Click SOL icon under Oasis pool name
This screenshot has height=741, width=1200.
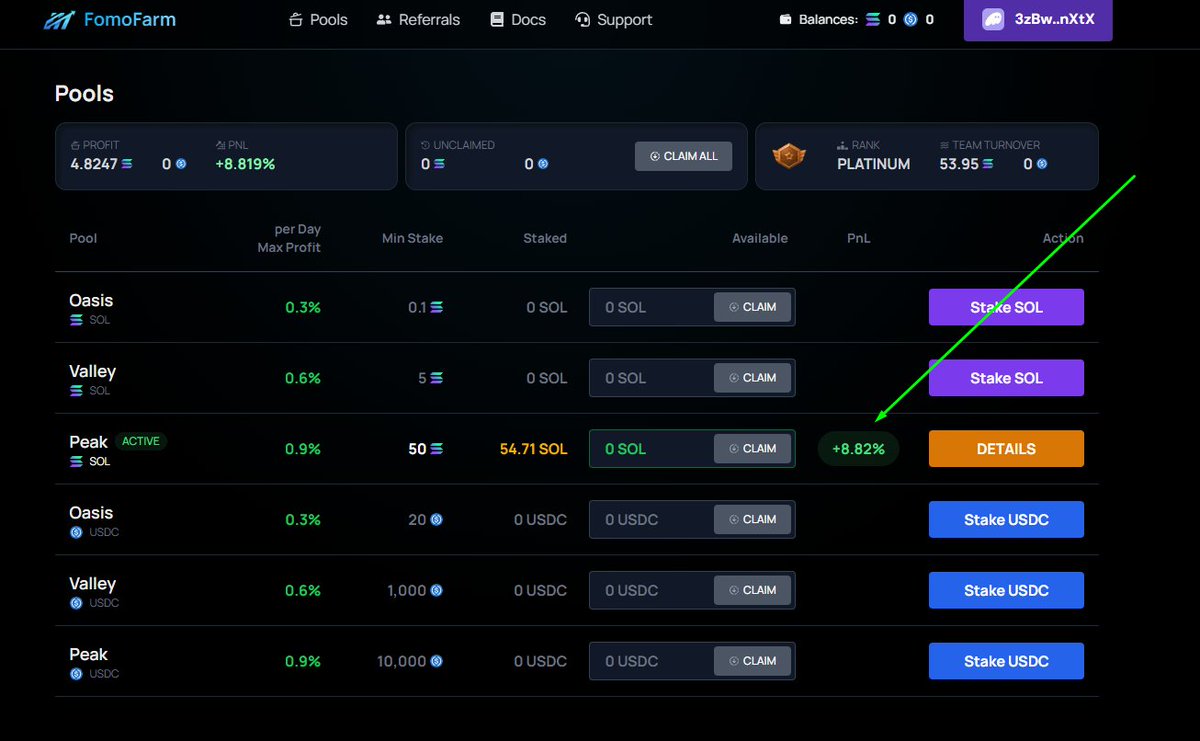click(76, 320)
